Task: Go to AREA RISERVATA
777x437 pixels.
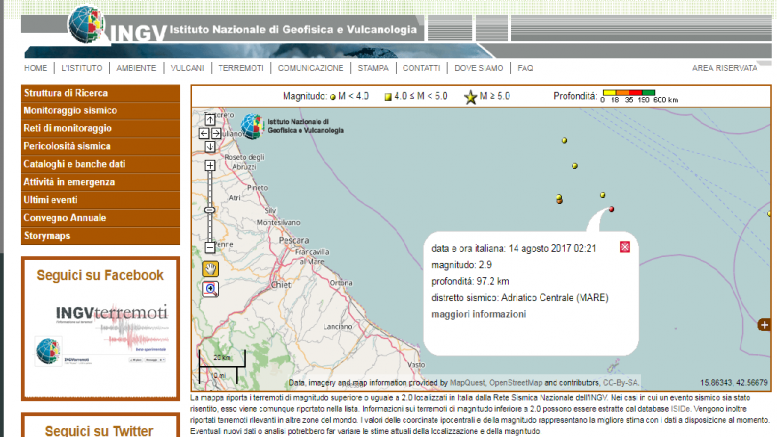Action: pos(724,68)
